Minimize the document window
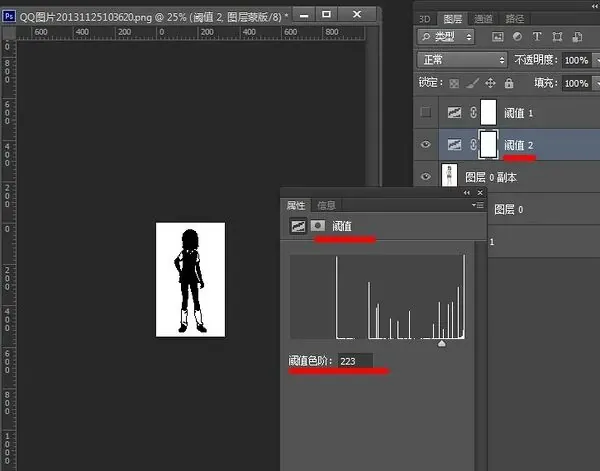This screenshot has height=471, width=600. point(304,15)
